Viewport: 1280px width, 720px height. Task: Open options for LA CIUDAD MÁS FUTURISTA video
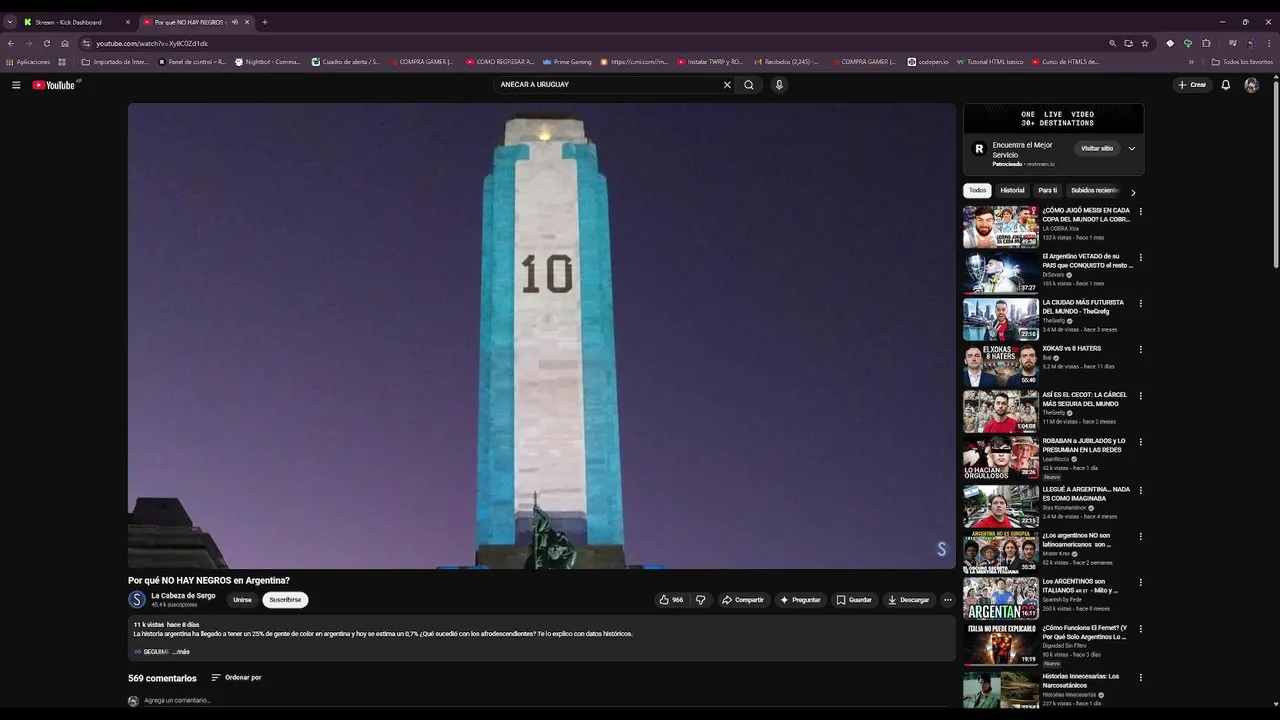pos(1140,304)
